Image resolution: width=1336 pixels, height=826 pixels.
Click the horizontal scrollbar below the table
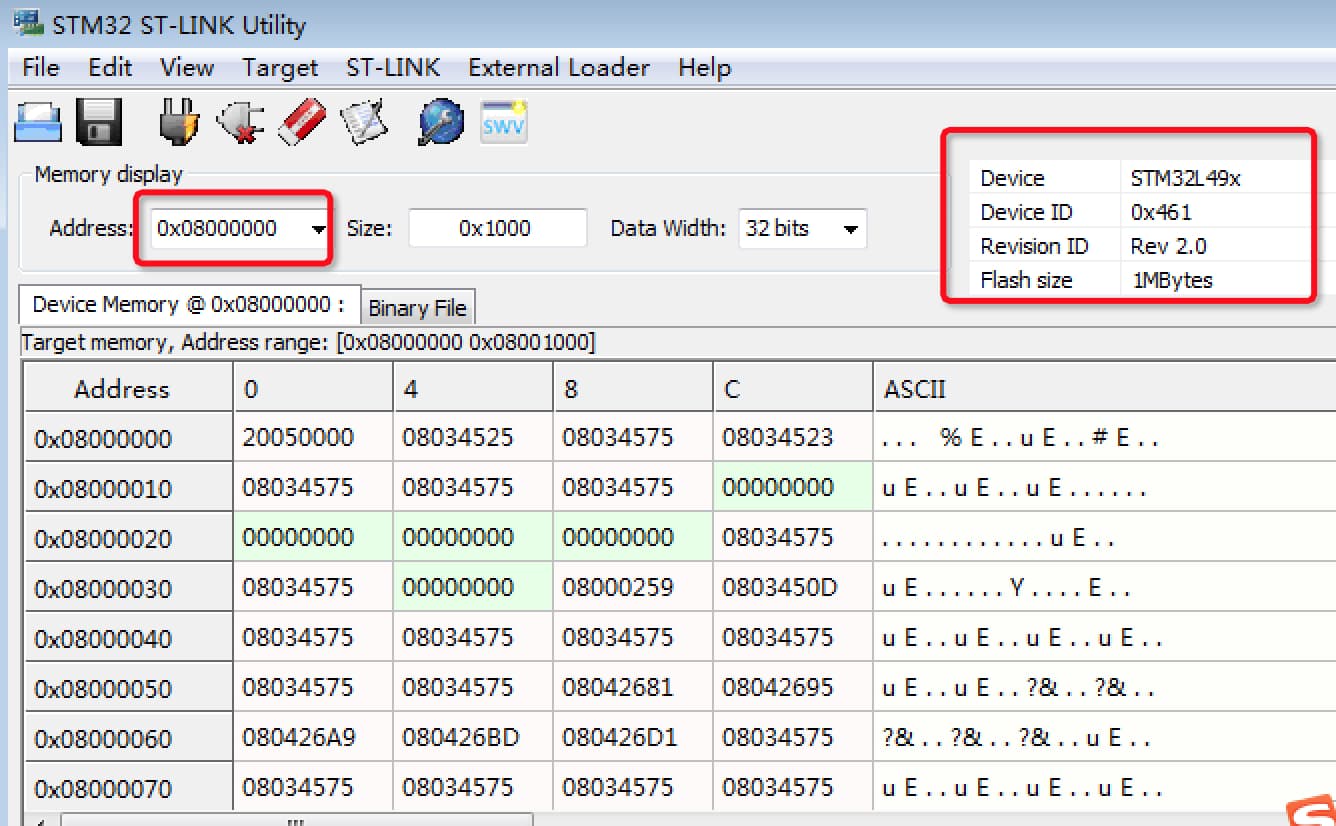pyautogui.click(x=295, y=819)
